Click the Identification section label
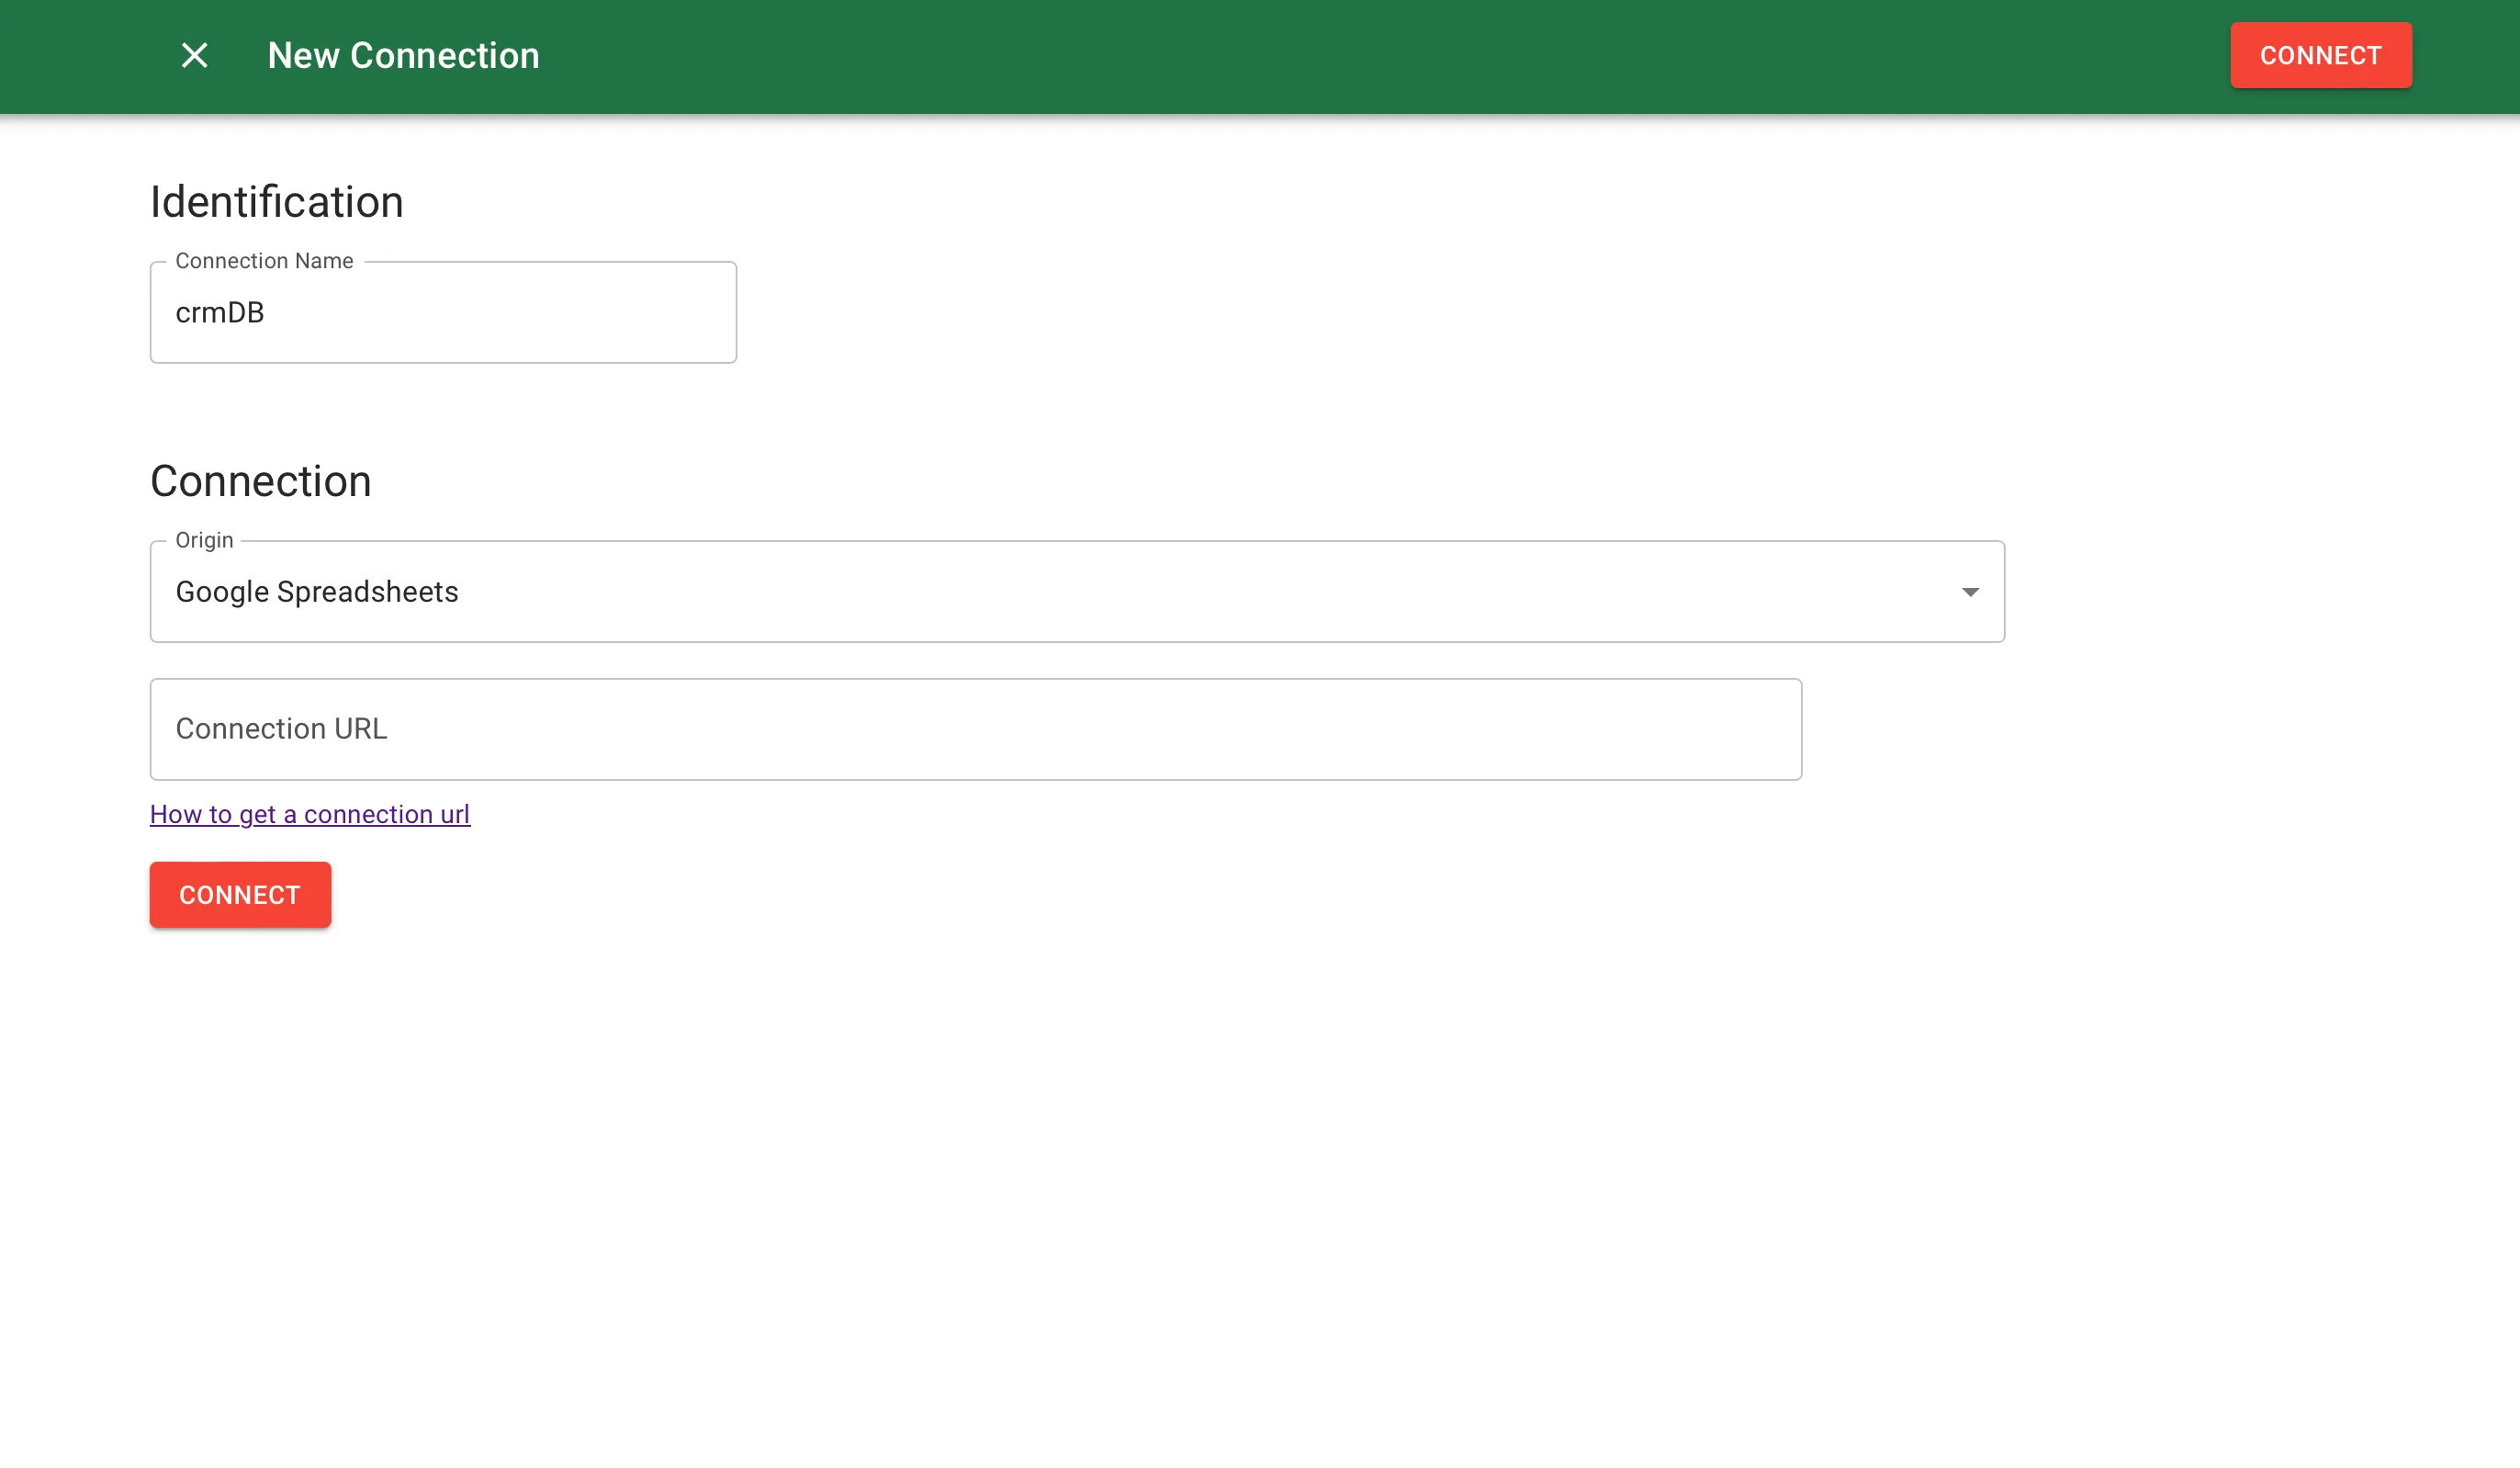 click(x=277, y=203)
